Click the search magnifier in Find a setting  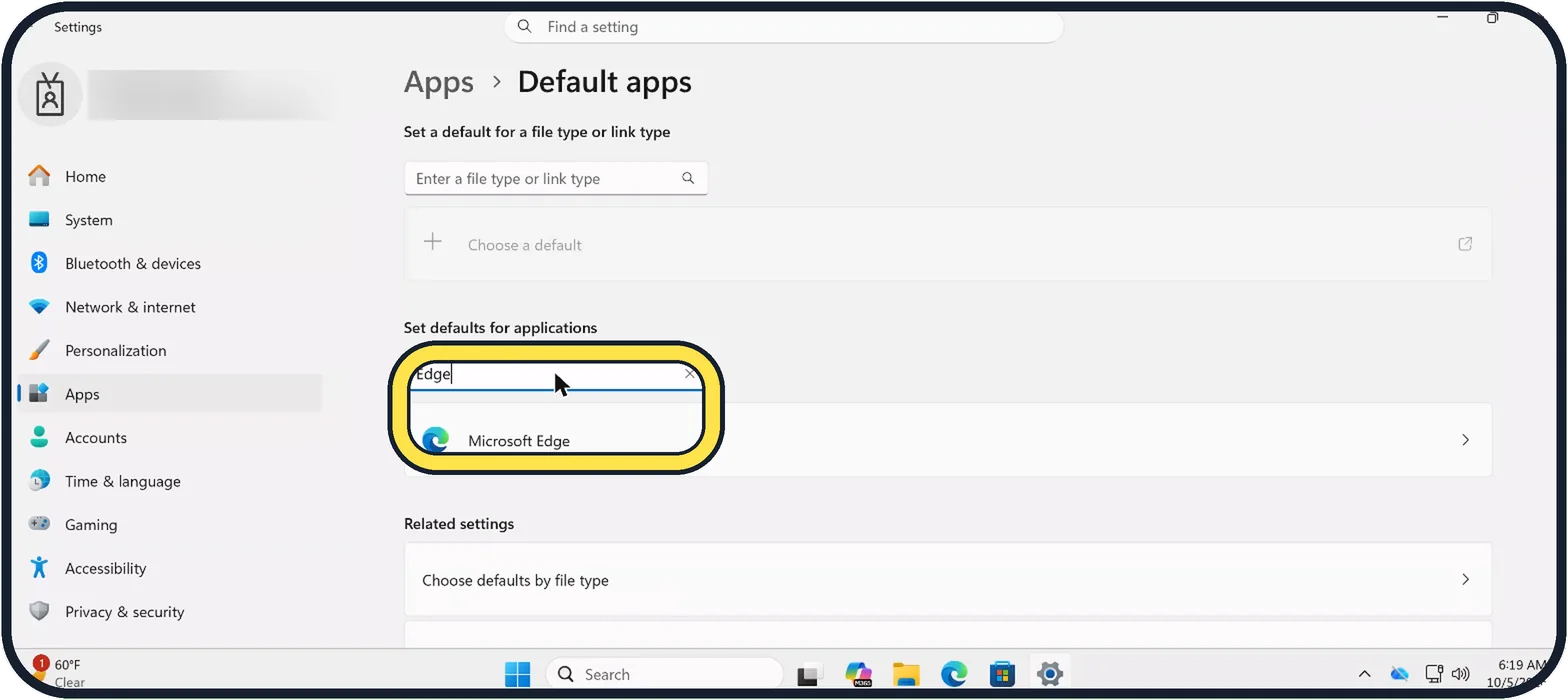(x=525, y=27)
